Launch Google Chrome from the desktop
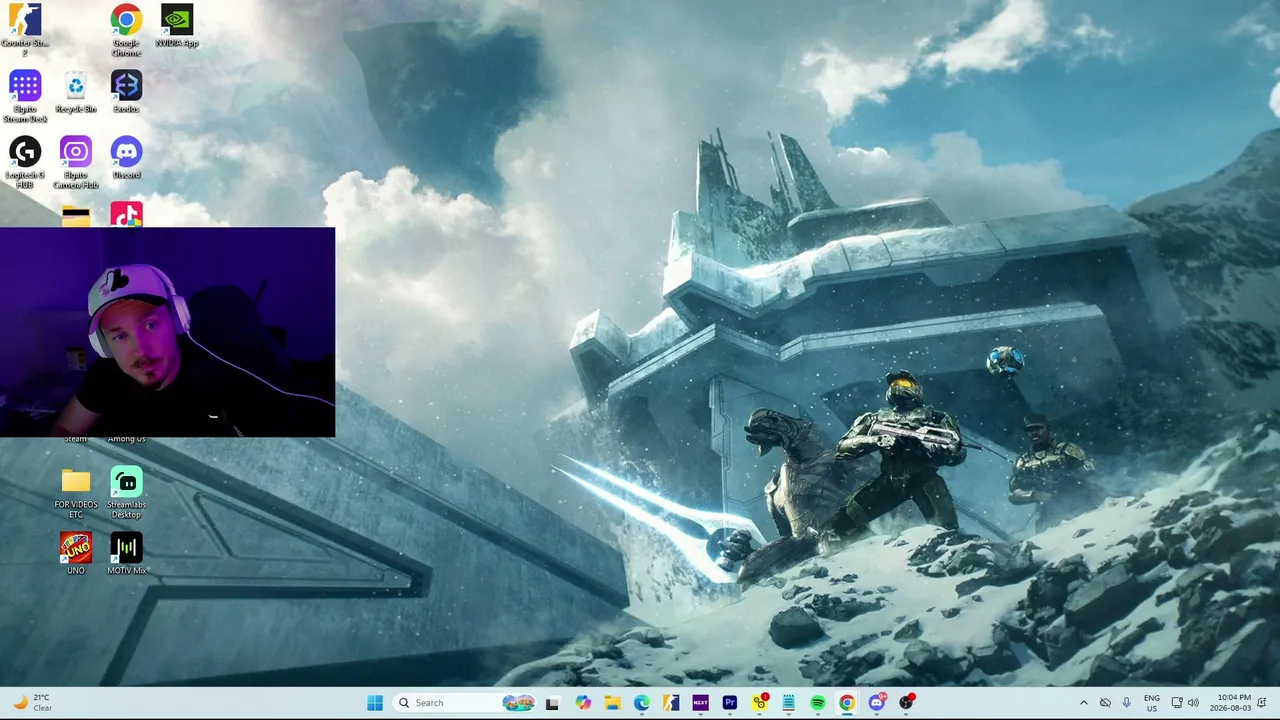Image resolution: width=1280 pixels, height=720 pixels. [126, 30]
